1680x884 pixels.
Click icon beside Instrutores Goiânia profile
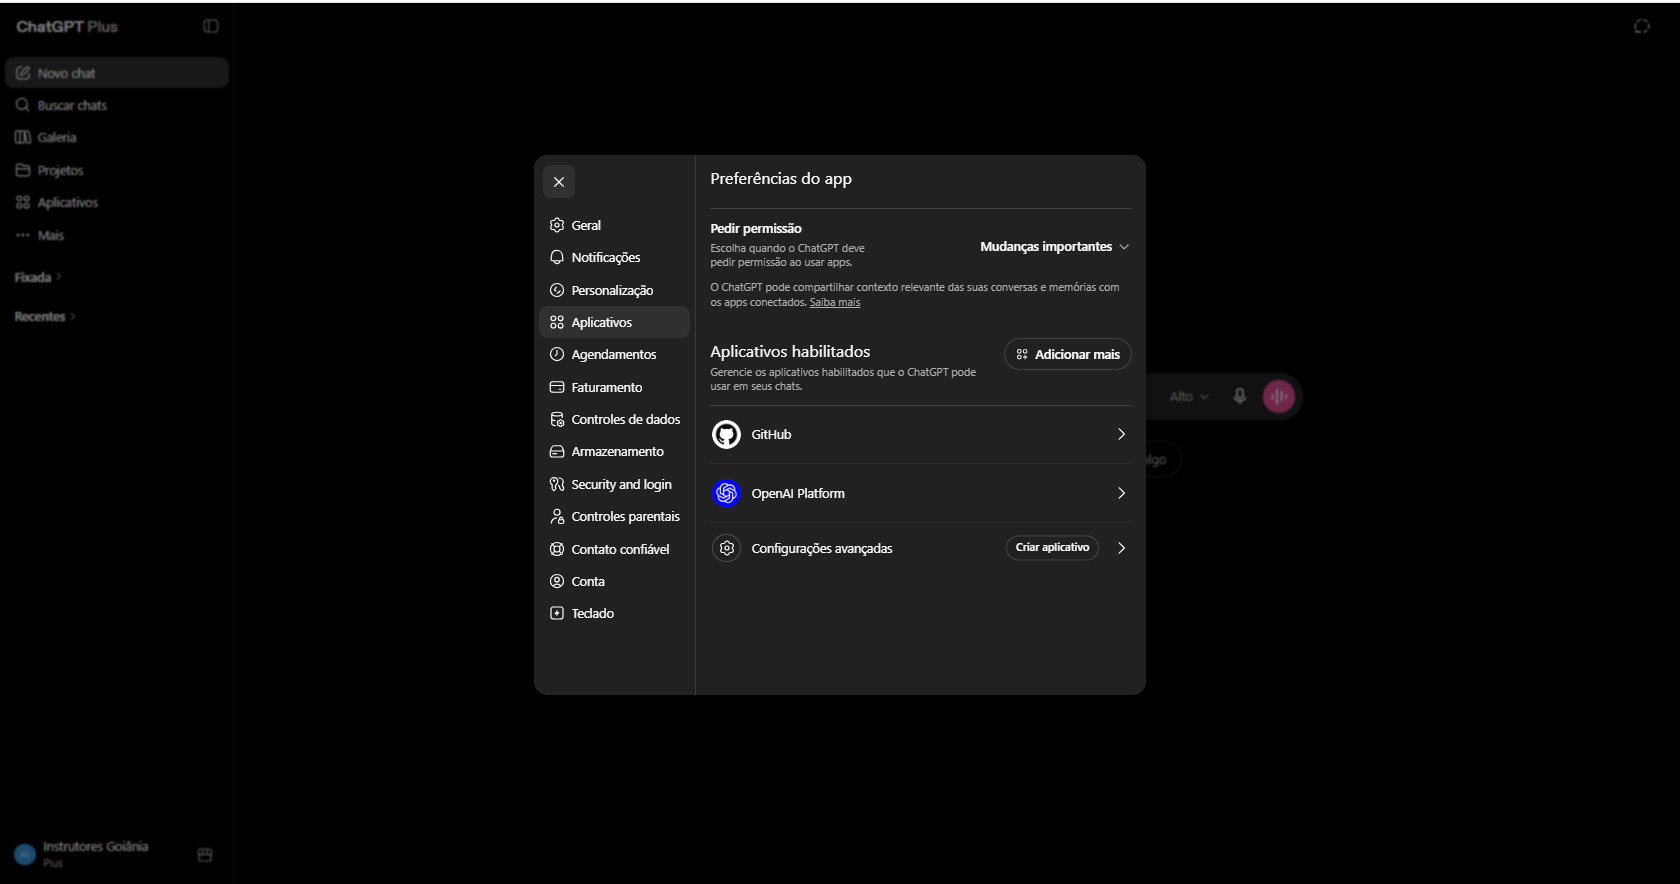point(205,855)
